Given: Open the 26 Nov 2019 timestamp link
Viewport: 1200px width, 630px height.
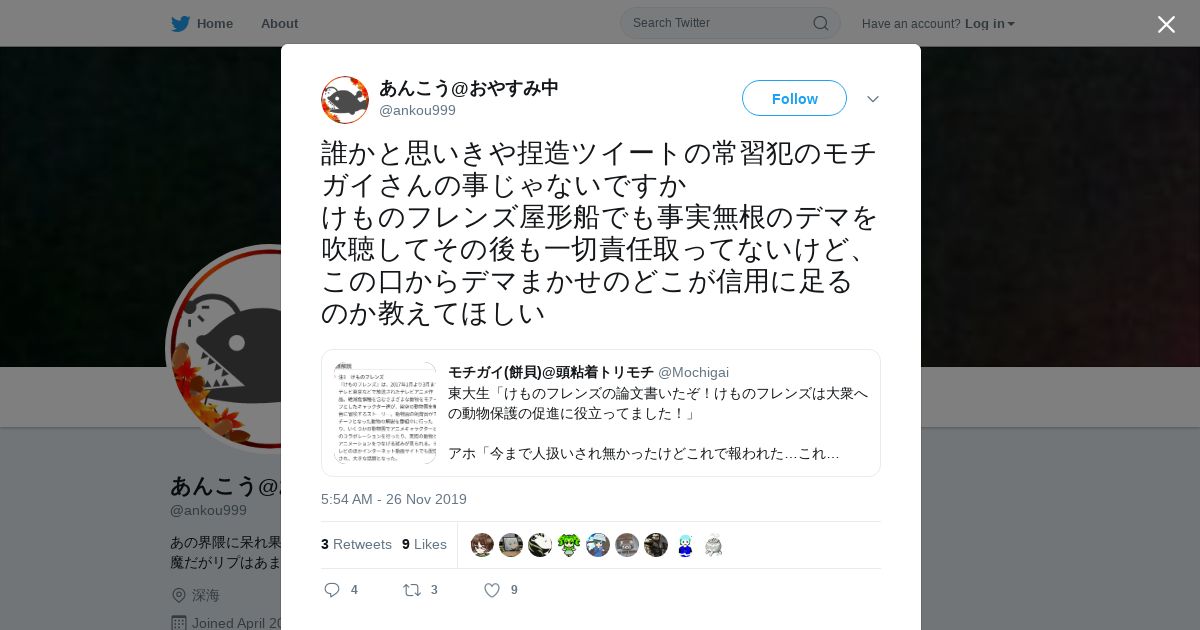Looking at the screenshot, I should (393, 499).
